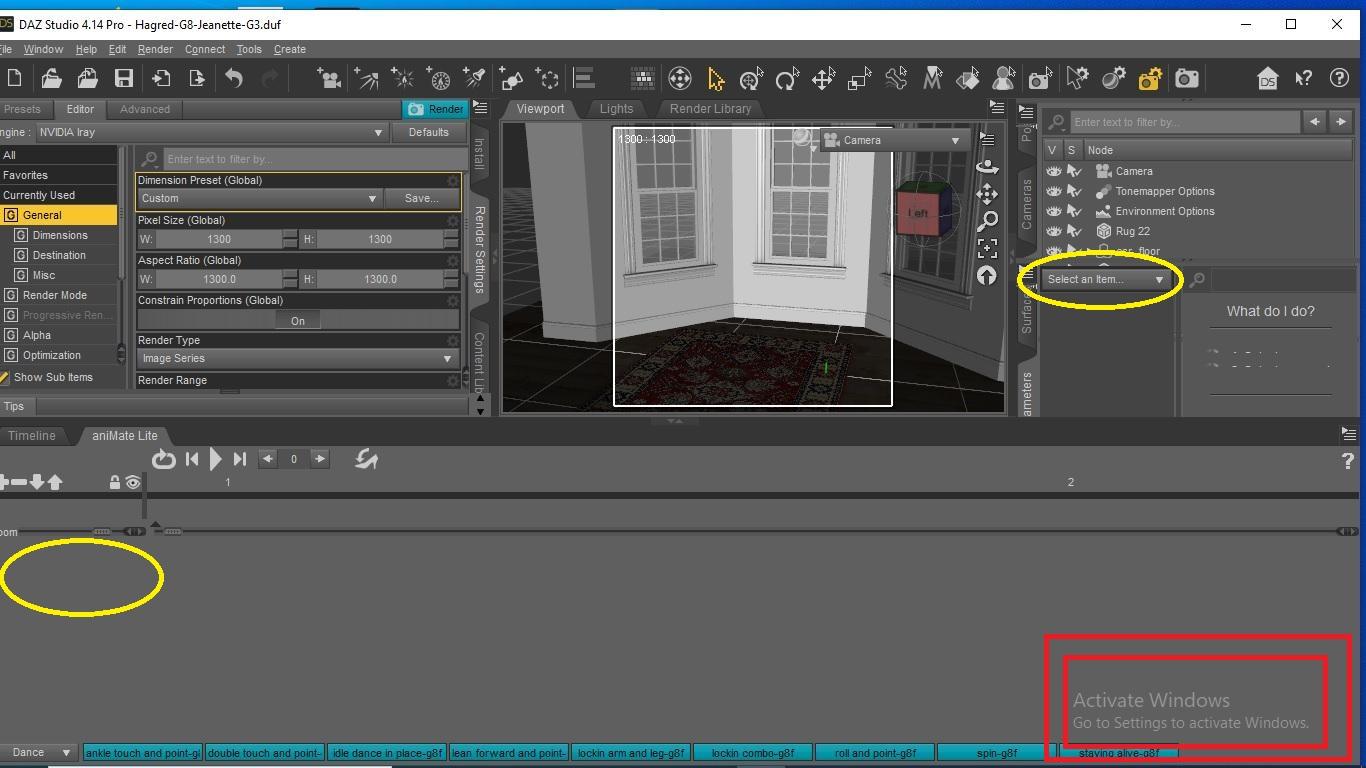Click the Undo arrow icon
The height and width of the screenshot is (768, 1366).
point(234,78)
